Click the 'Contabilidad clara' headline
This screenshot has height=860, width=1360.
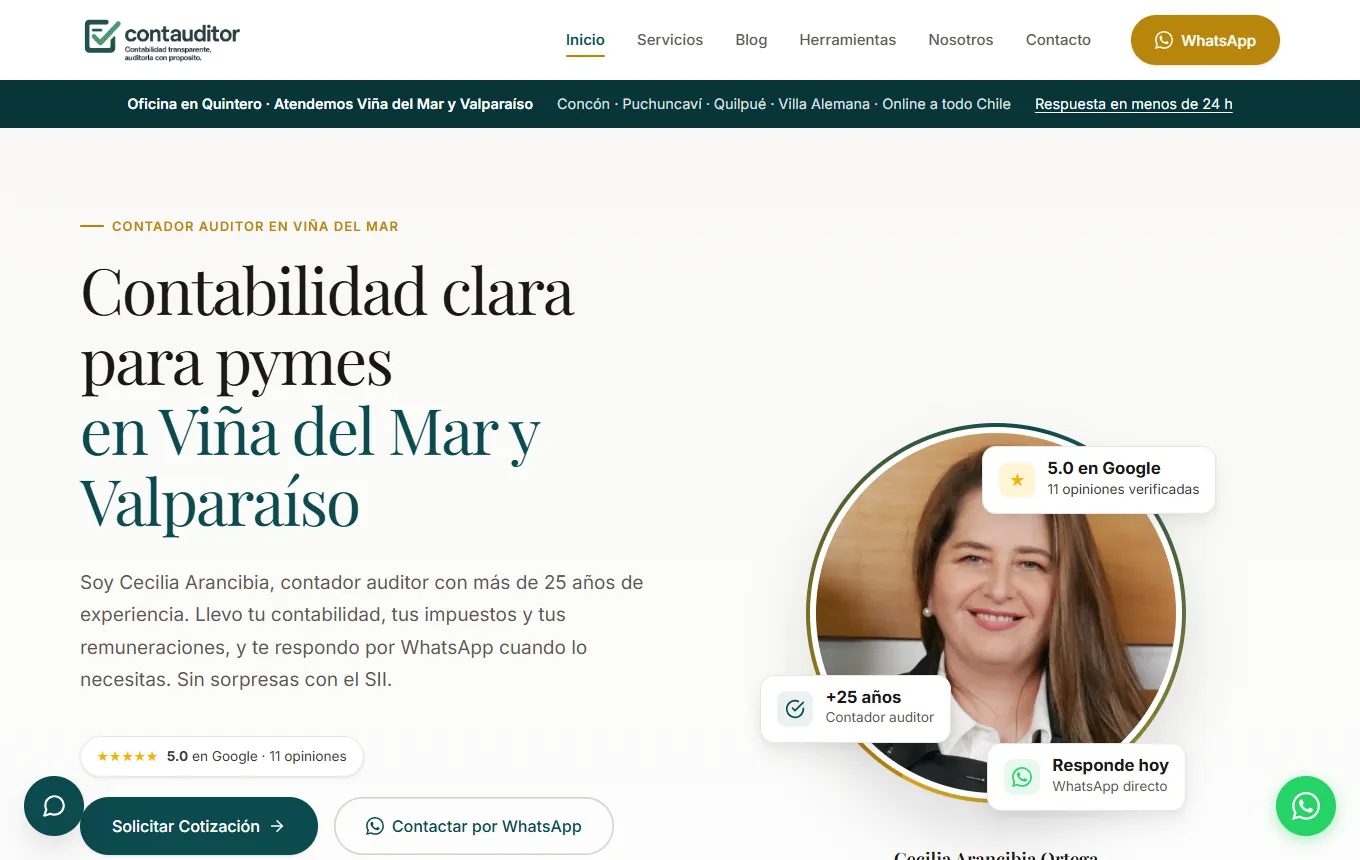327,291
